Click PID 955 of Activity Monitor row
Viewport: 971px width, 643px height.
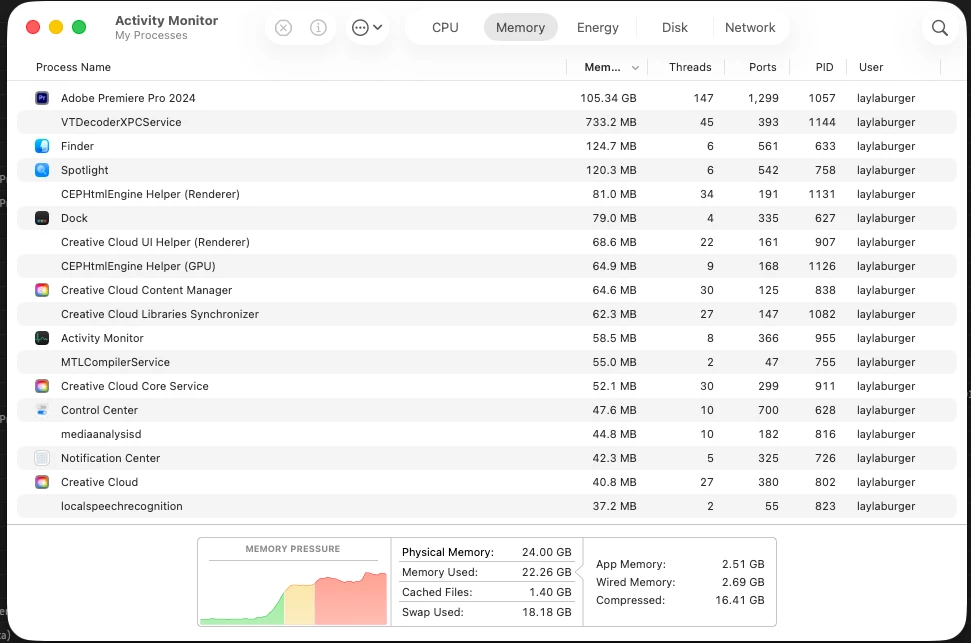point(825,338)
